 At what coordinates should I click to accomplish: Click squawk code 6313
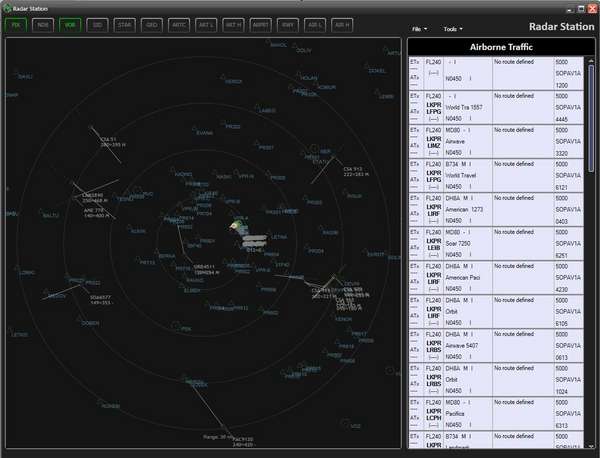562,426
